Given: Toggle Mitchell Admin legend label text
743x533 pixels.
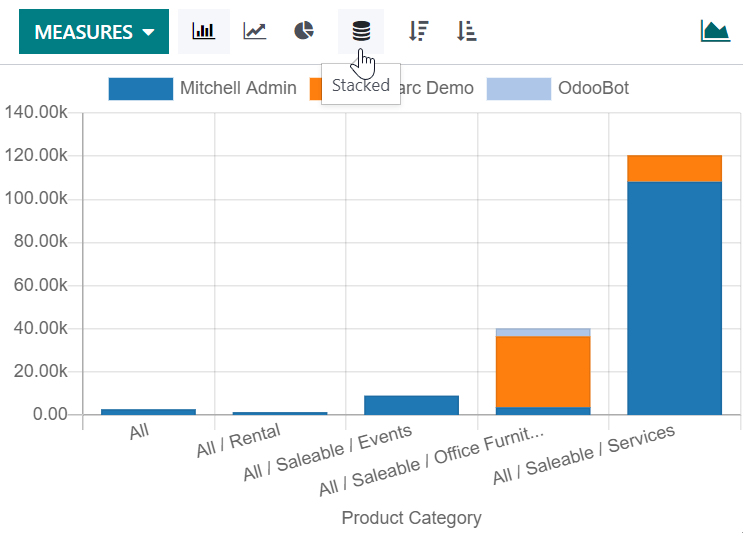Looking at the screenshot, I should (238, 88).
